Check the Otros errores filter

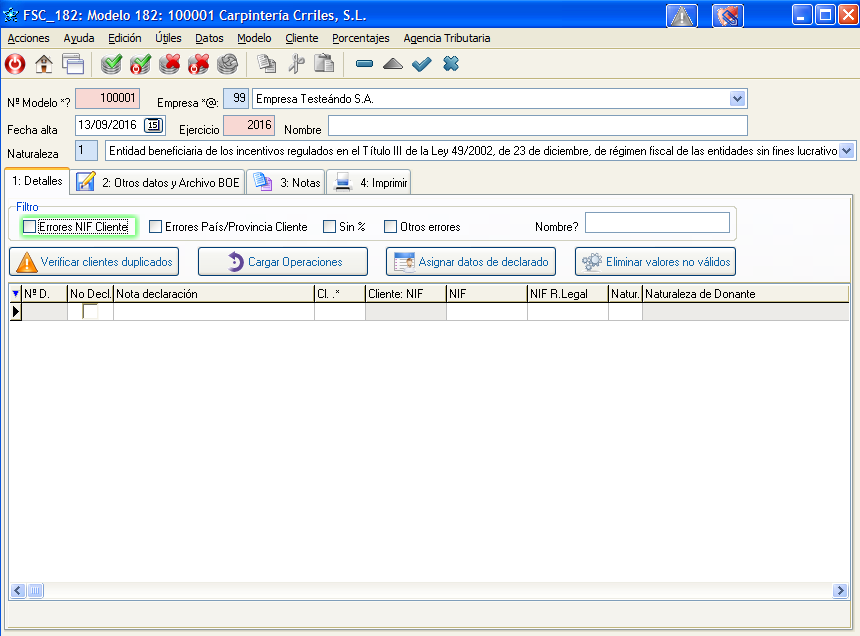[391, 227]
